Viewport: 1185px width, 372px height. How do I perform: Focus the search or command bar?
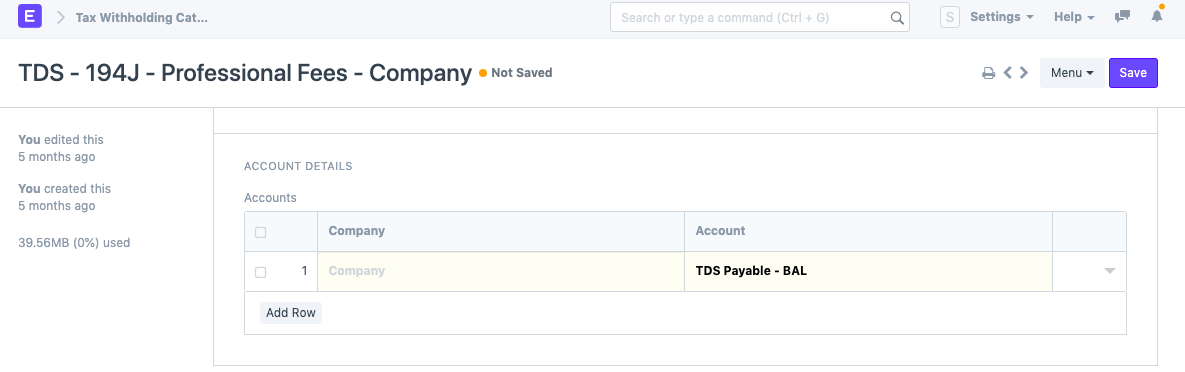(760, 17)
